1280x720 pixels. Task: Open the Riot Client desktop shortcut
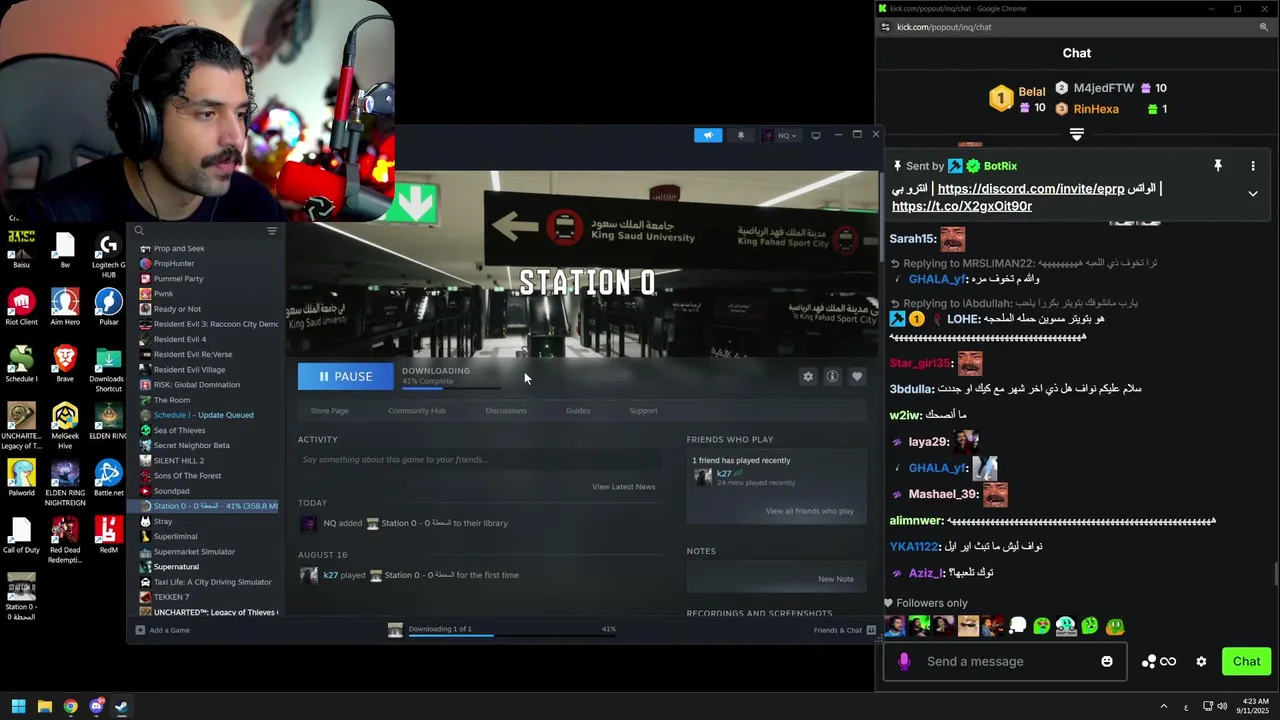[21, 307]
